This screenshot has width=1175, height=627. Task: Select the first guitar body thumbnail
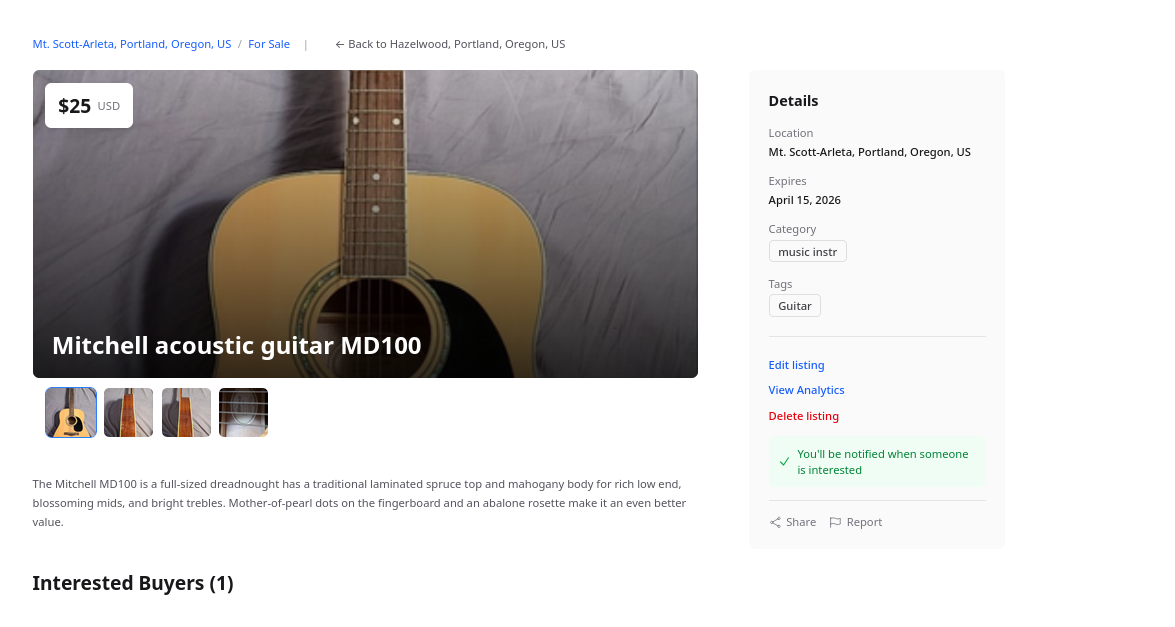(x=70, y=412)
